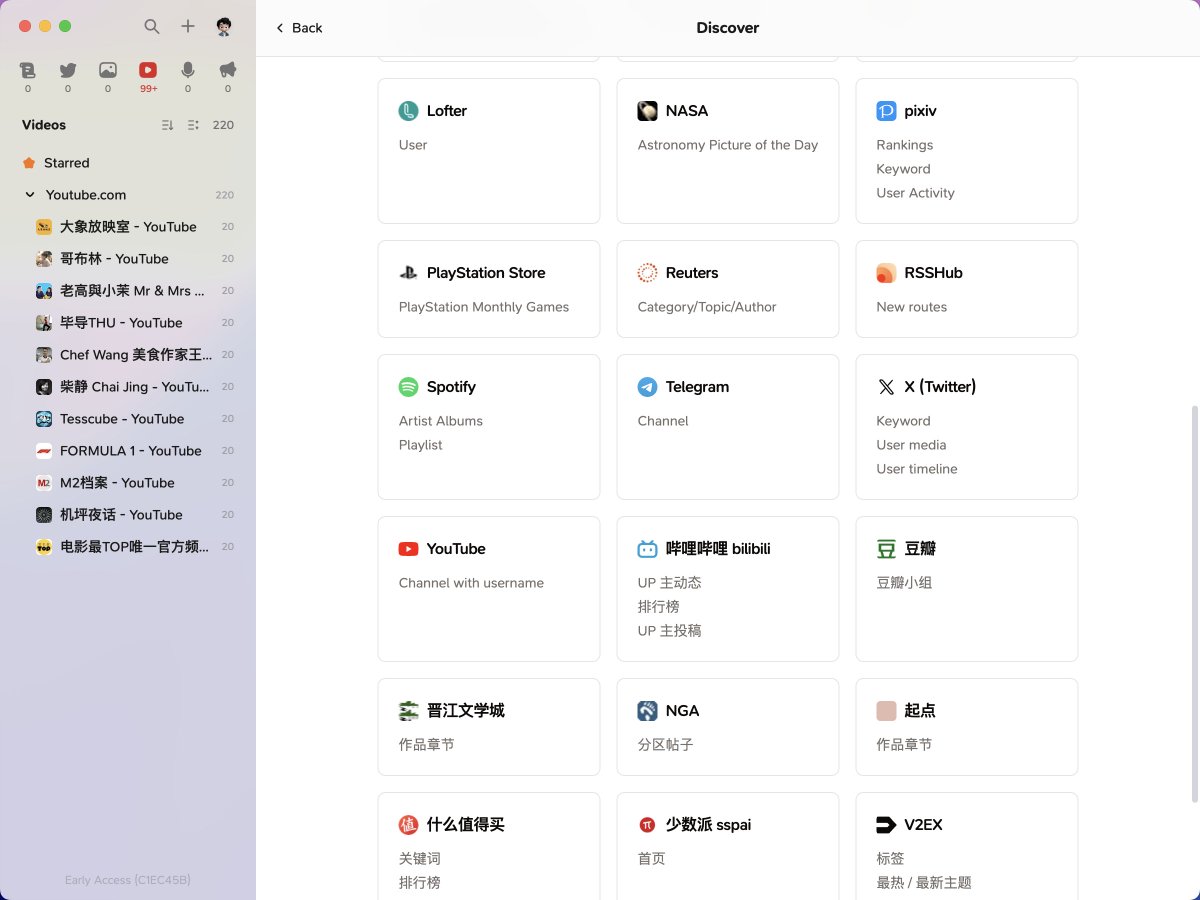This screenshot has height=900, width=1200.
Task: Click the orange star icon next to Starred
Action: [x=29, y=163]
